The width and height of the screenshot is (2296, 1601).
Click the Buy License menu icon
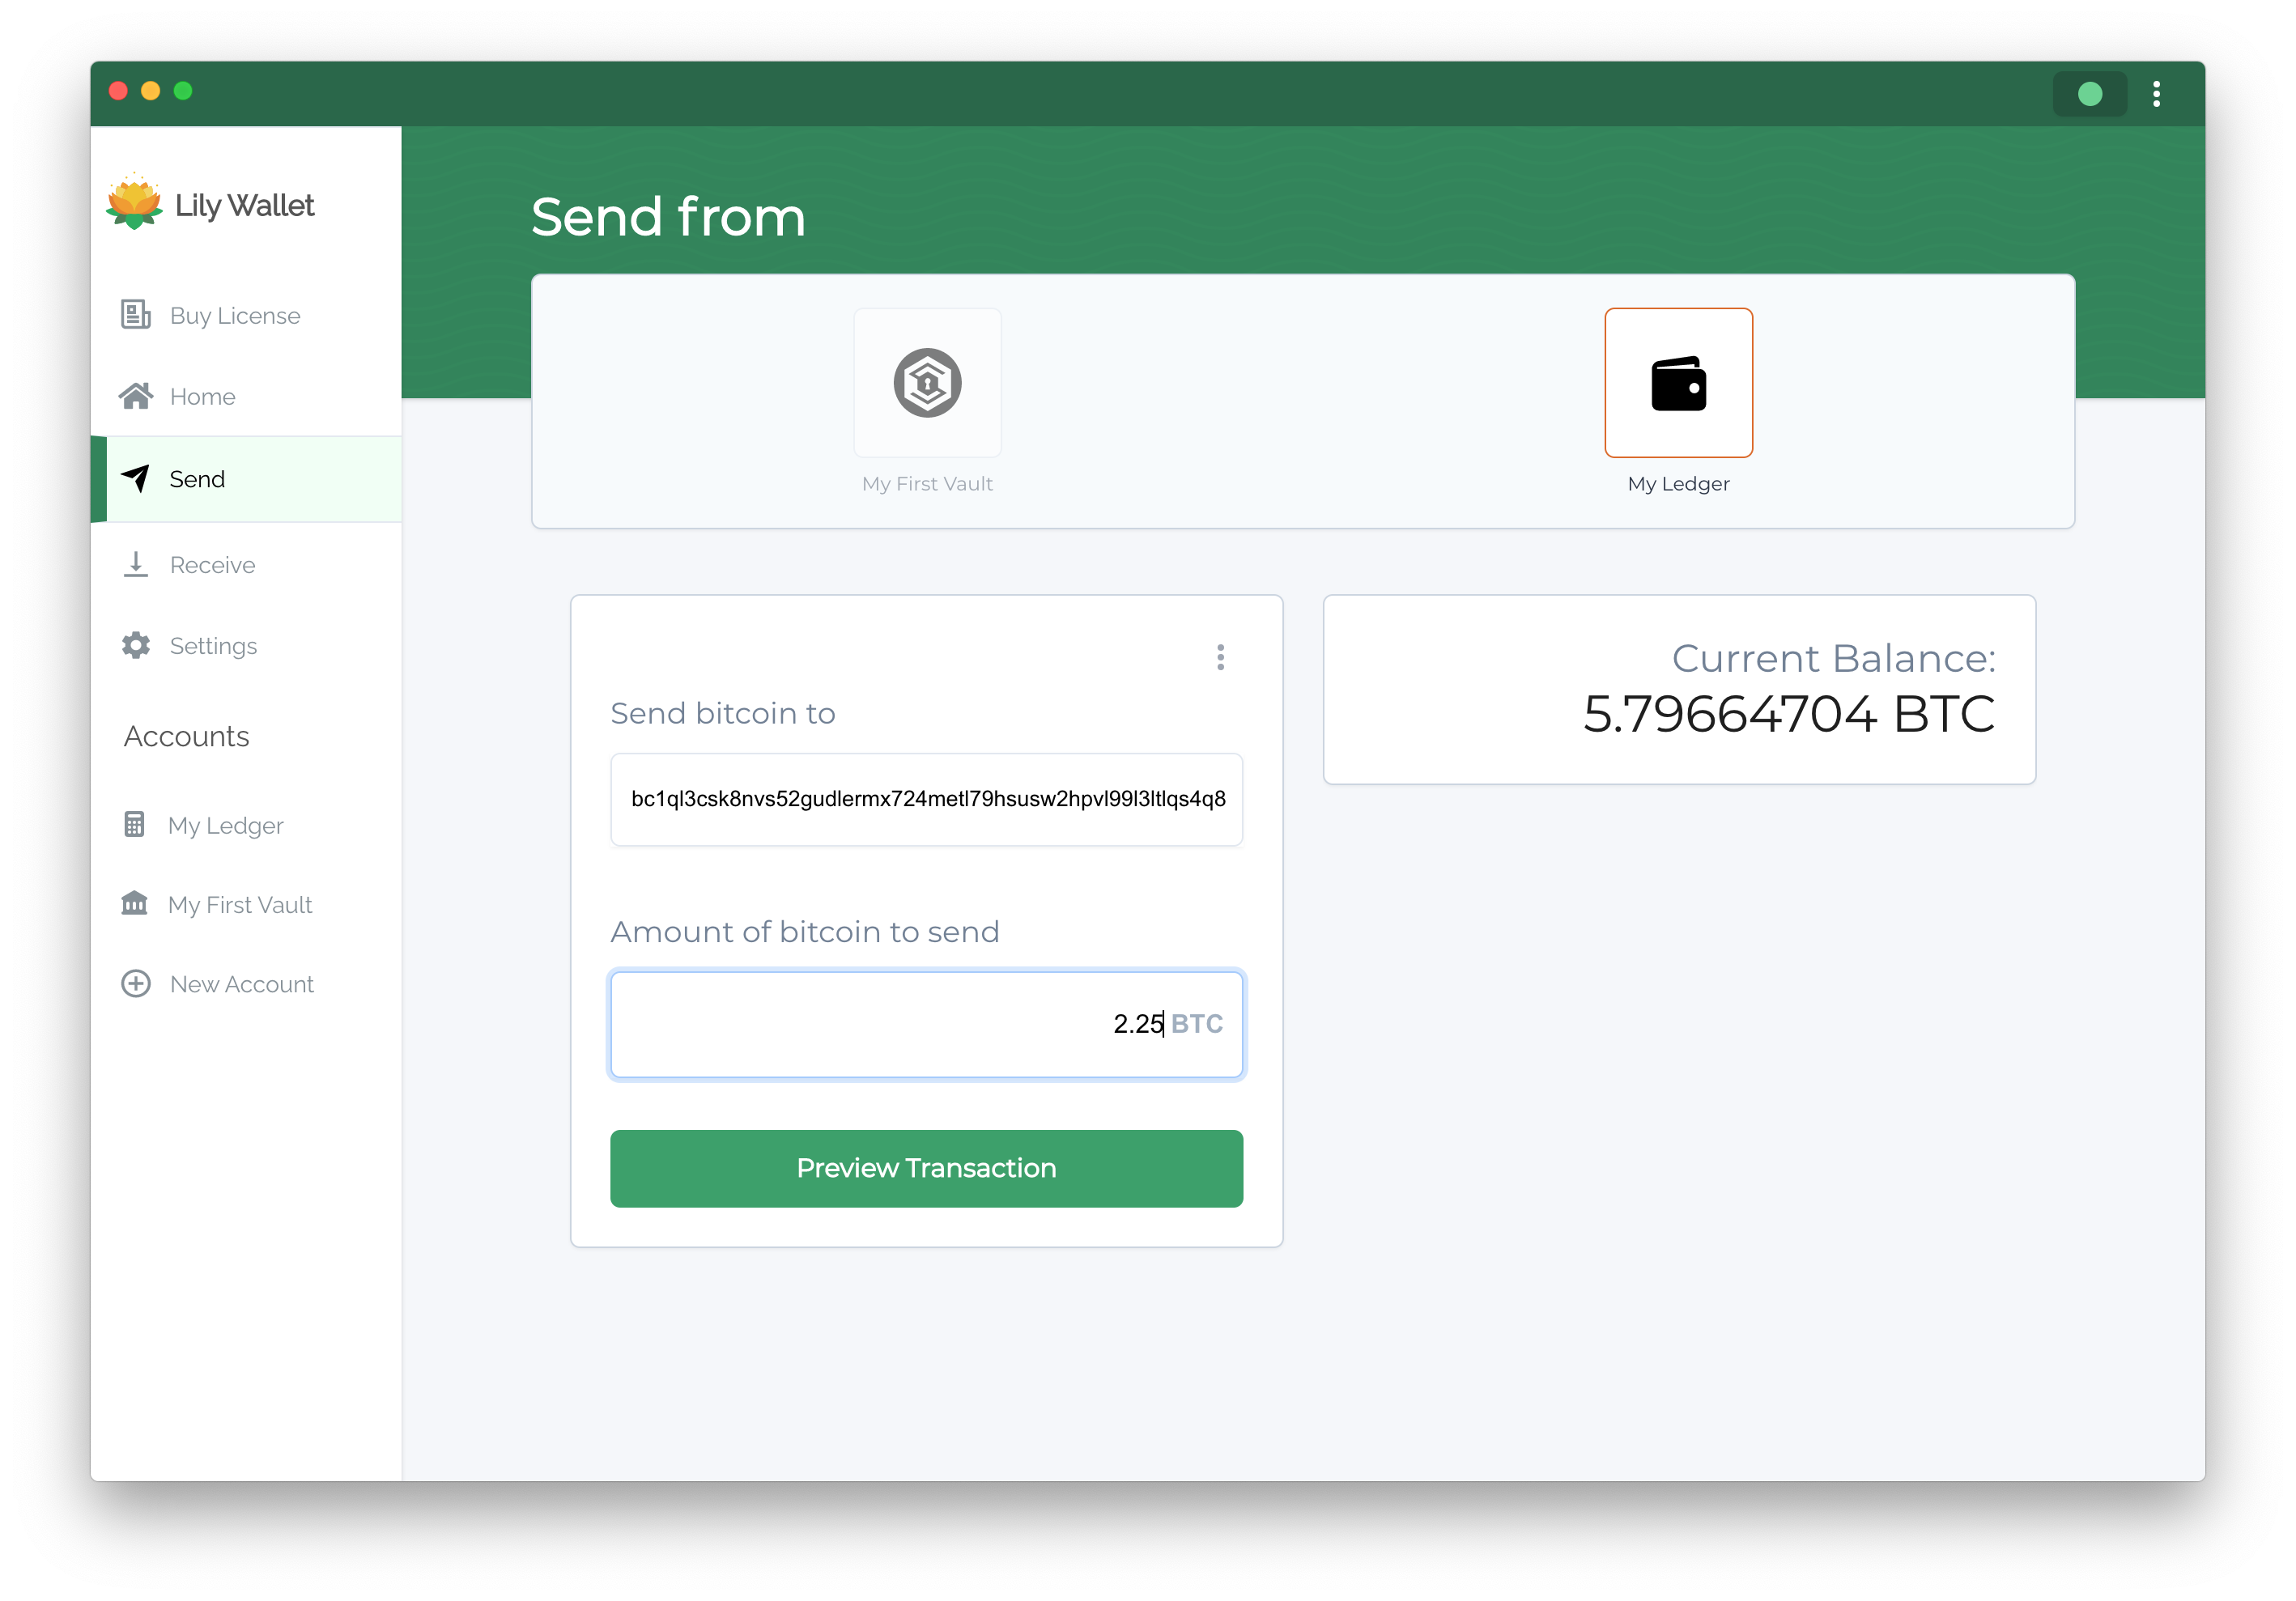coord(136,316)
